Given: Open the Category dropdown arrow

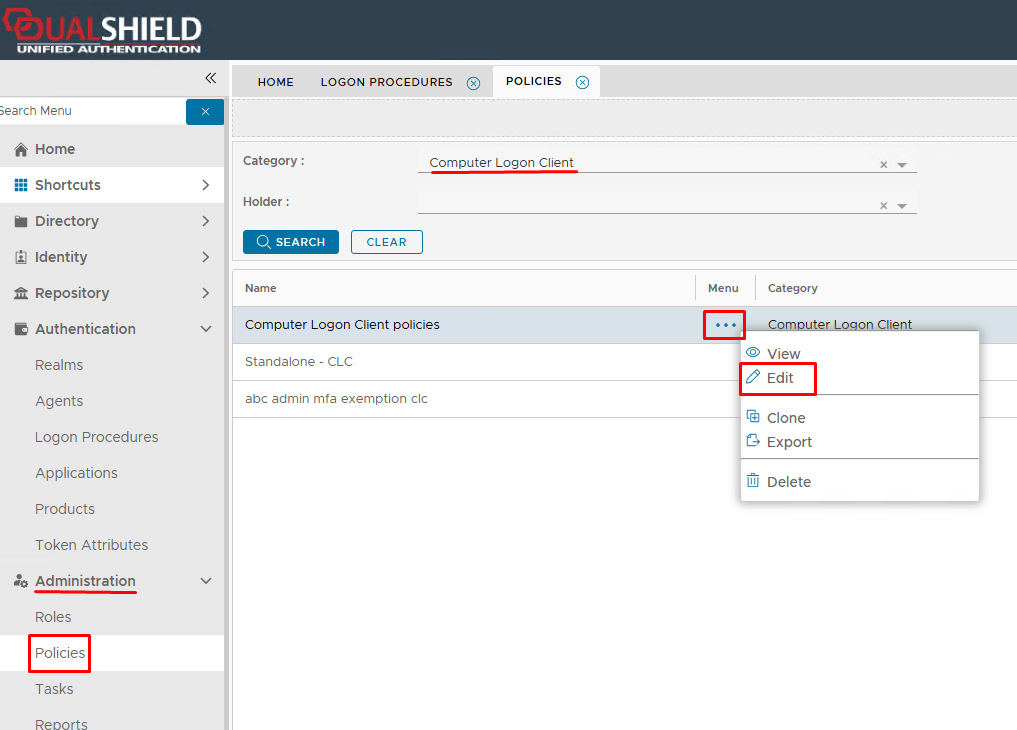Looking at the screenshot, I should coord(902,165).
